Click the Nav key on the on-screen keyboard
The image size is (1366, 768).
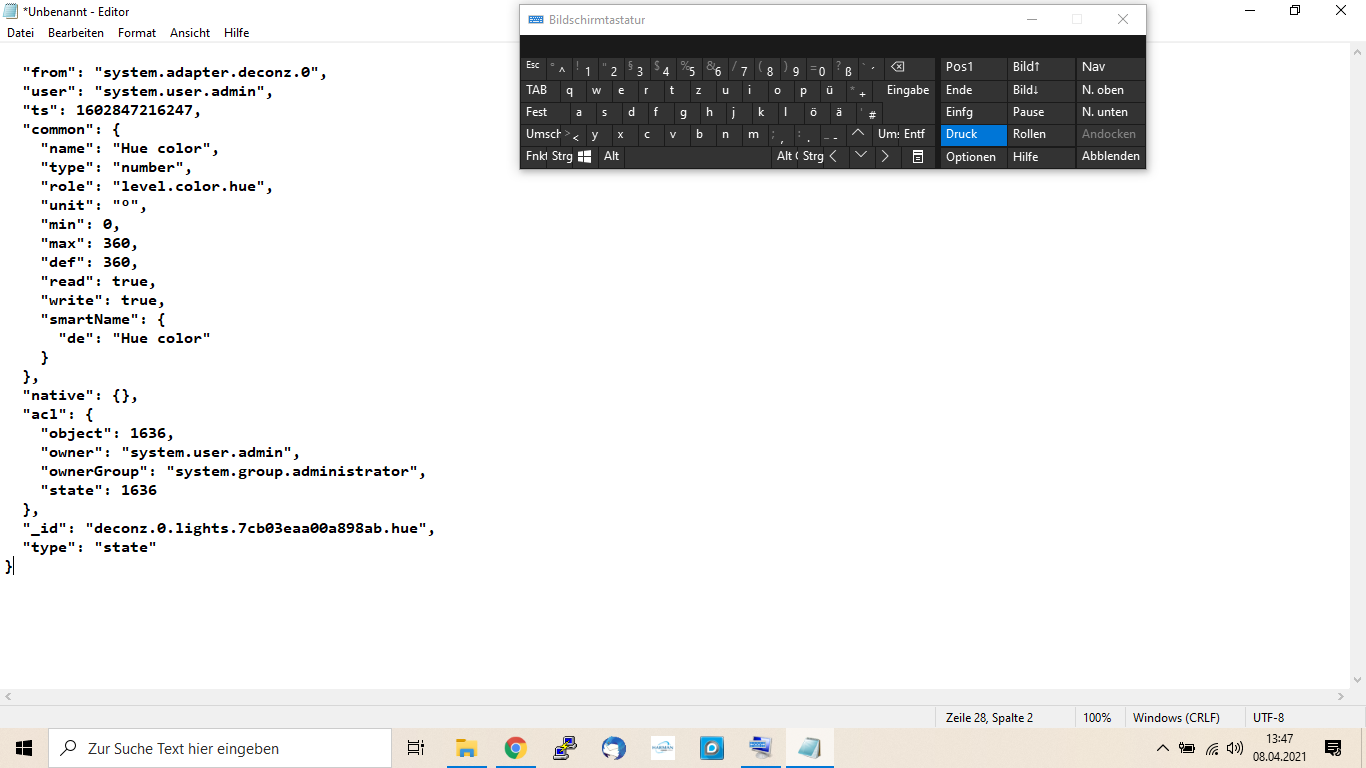pos(1110,68)
